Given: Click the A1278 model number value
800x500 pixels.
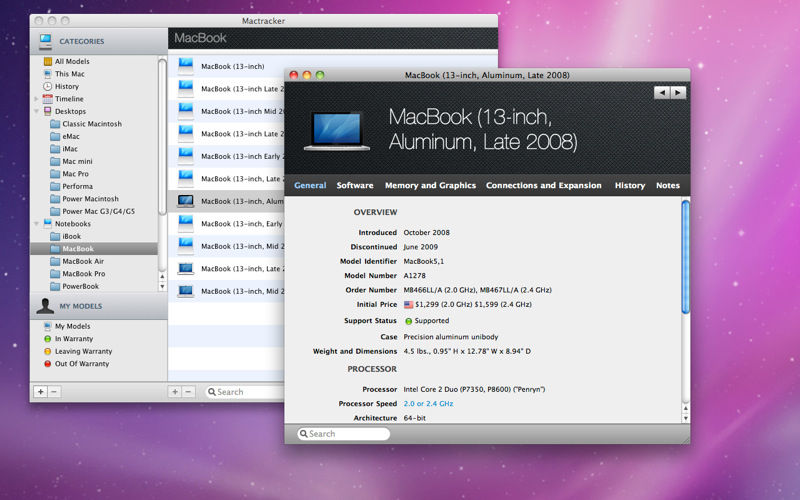Looking at the screenshot, I should click(x=414, y=276).
